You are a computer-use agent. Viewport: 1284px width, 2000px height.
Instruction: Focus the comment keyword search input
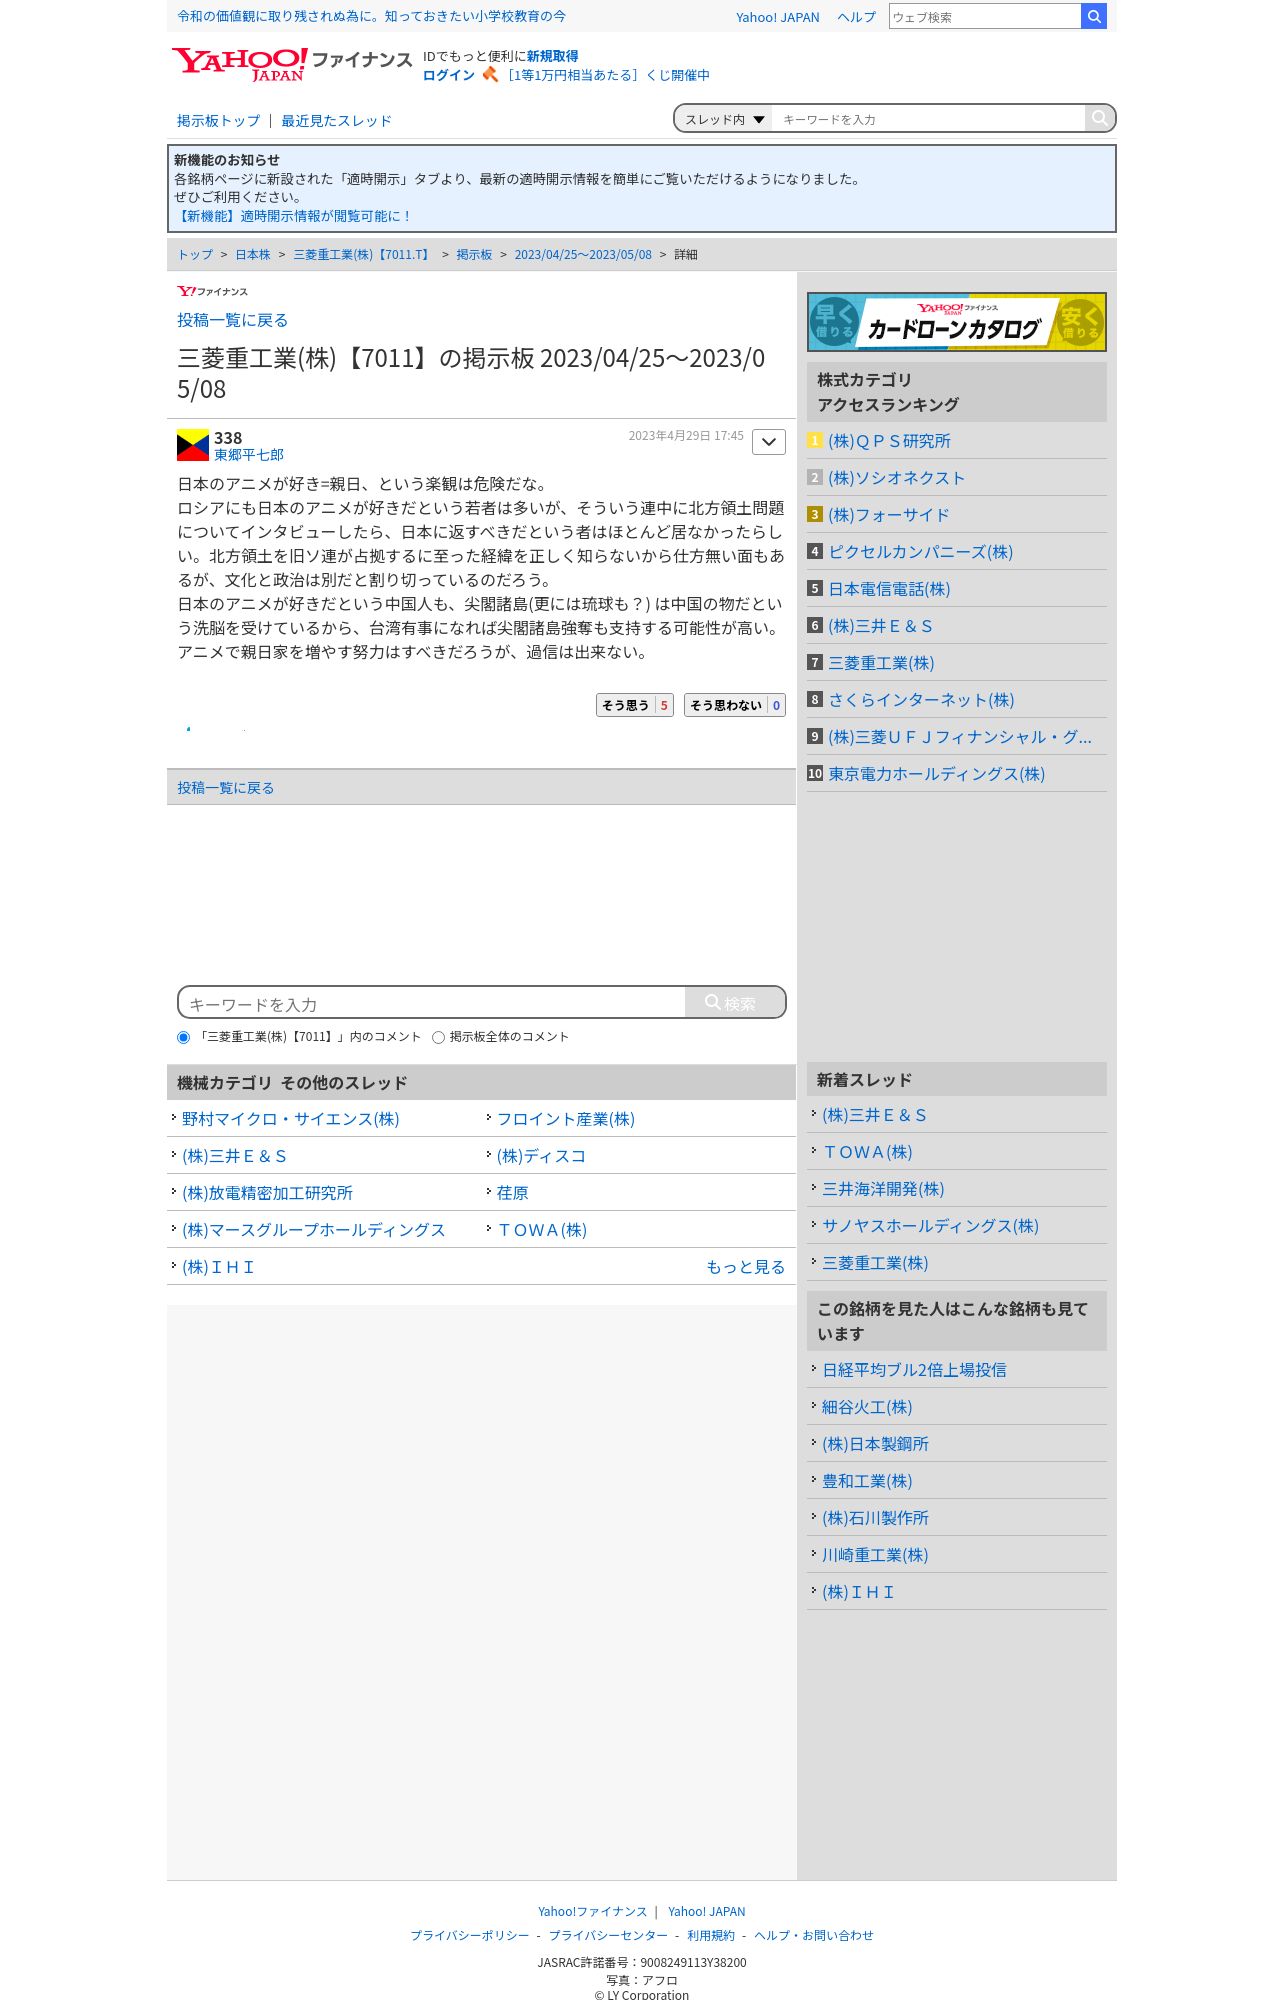[432, 1003]
